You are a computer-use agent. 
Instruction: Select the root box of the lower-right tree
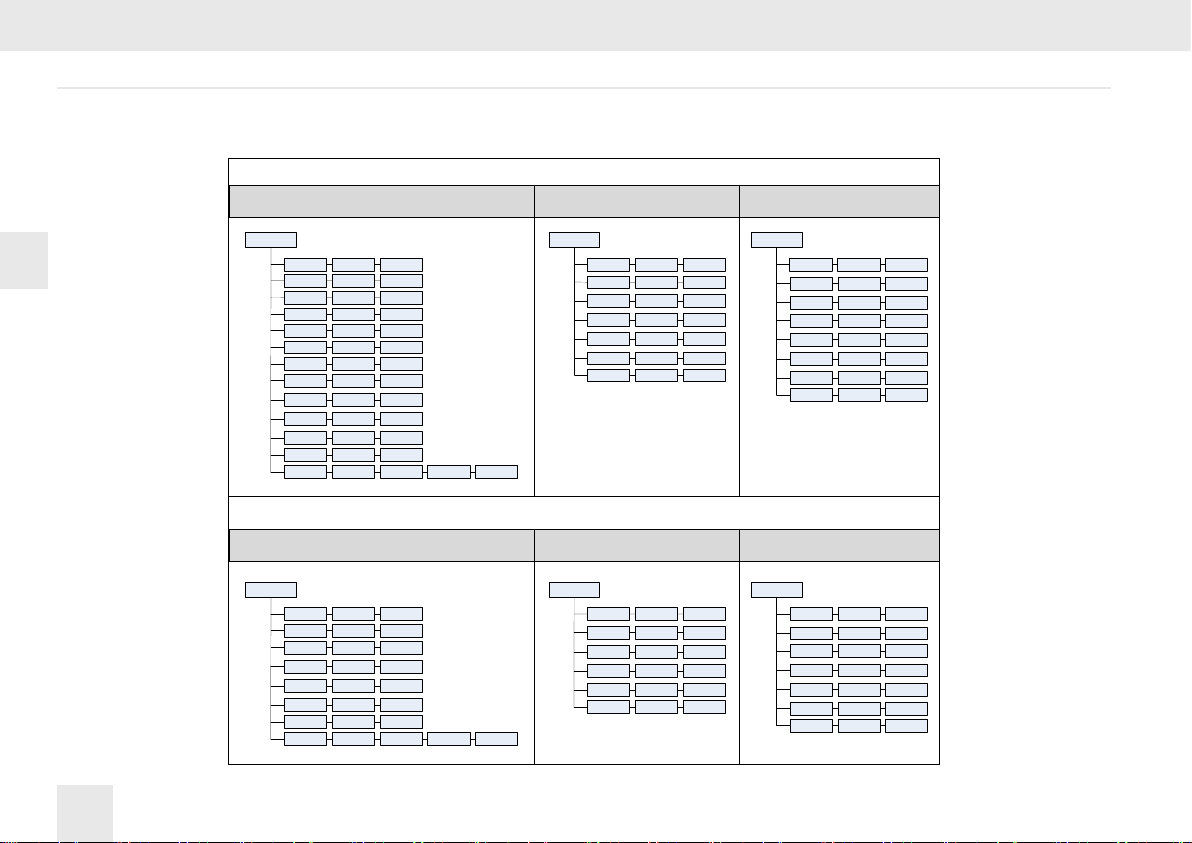[x=777, y=590]
